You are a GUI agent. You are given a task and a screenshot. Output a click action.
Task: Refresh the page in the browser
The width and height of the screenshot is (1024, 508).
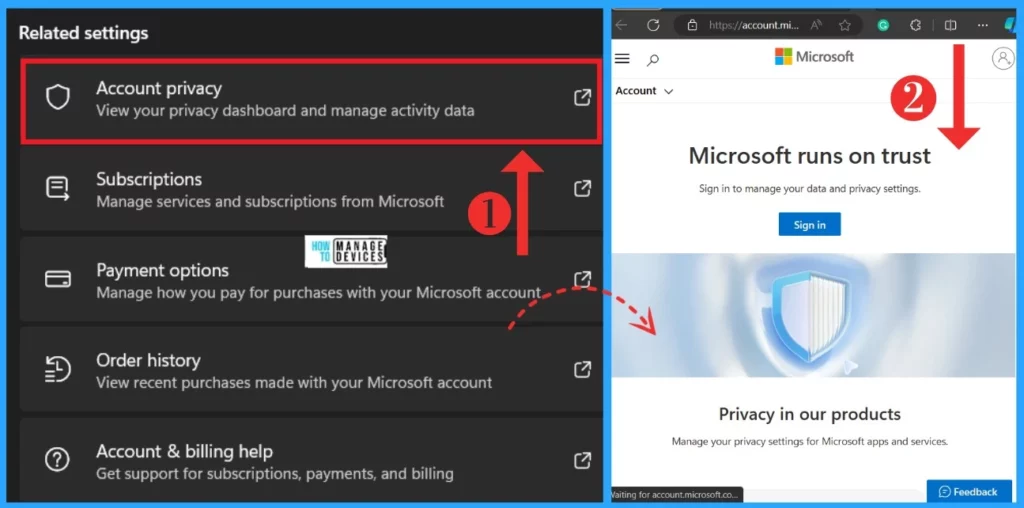653,25
